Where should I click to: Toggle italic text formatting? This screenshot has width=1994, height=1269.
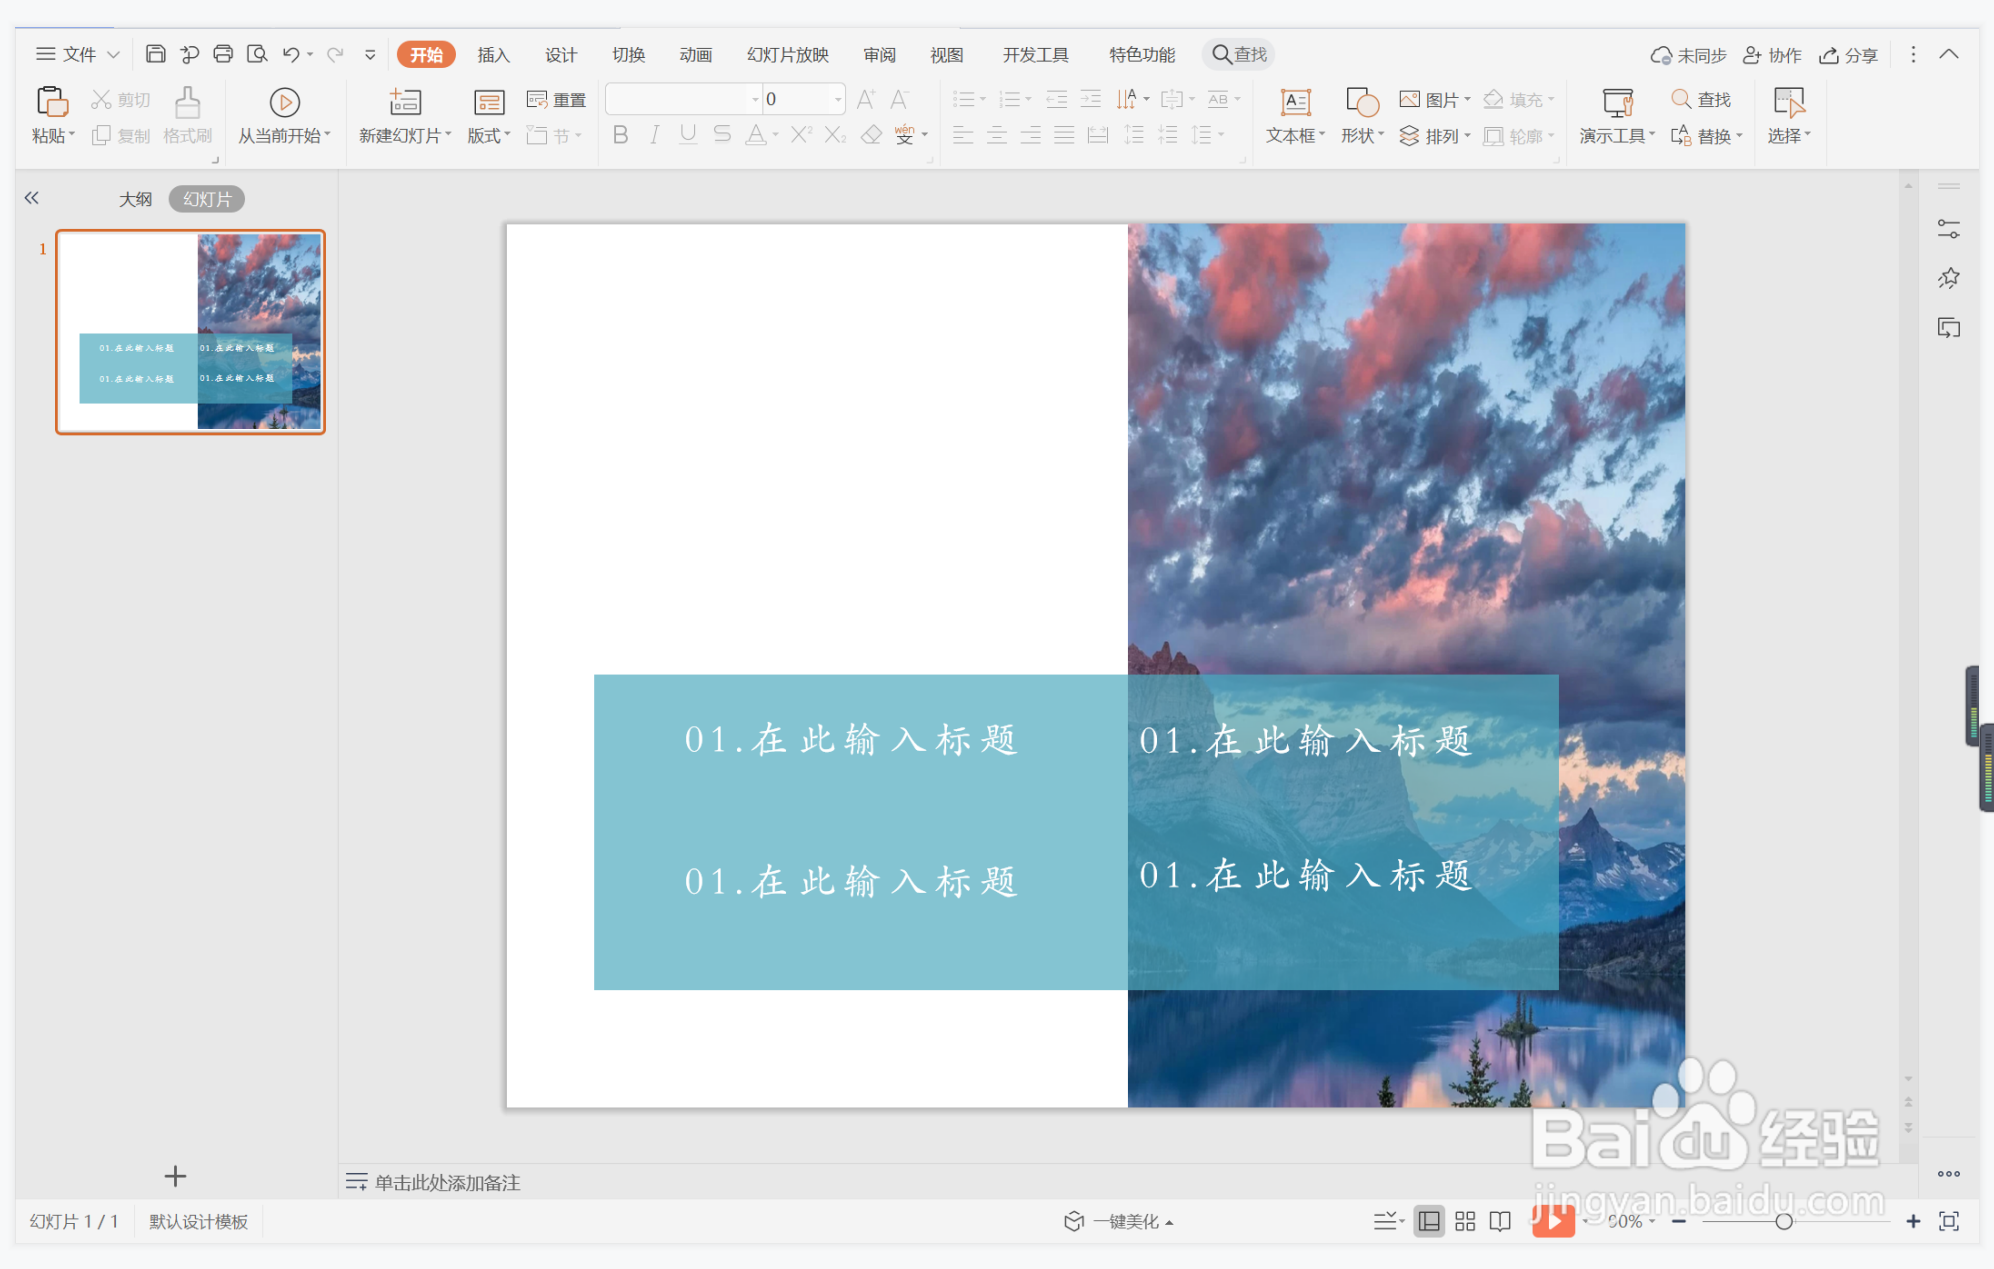click(x=654, y=135)
